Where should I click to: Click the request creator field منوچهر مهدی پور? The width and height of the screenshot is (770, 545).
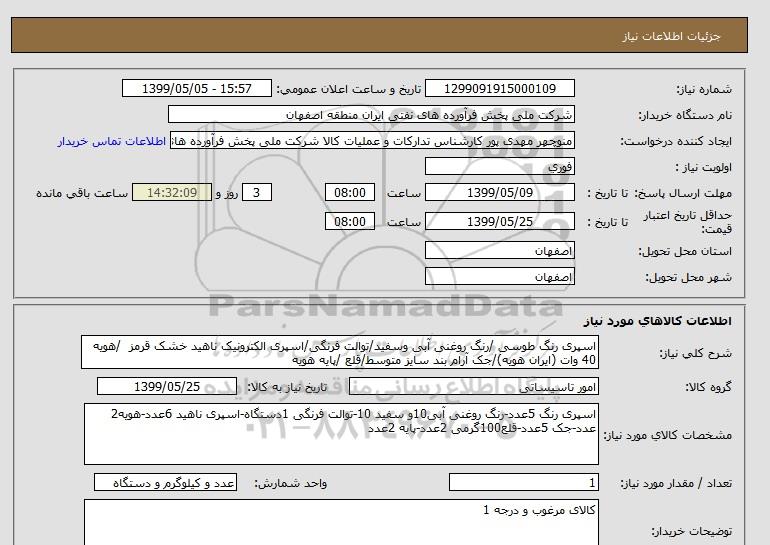tap(372, 141)
